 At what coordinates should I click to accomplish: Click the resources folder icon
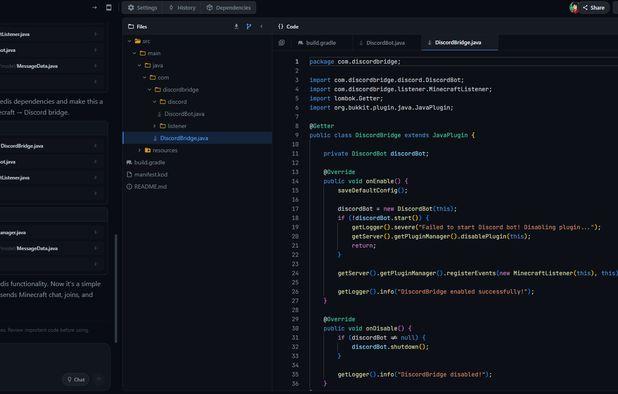(x=148, y=150)
